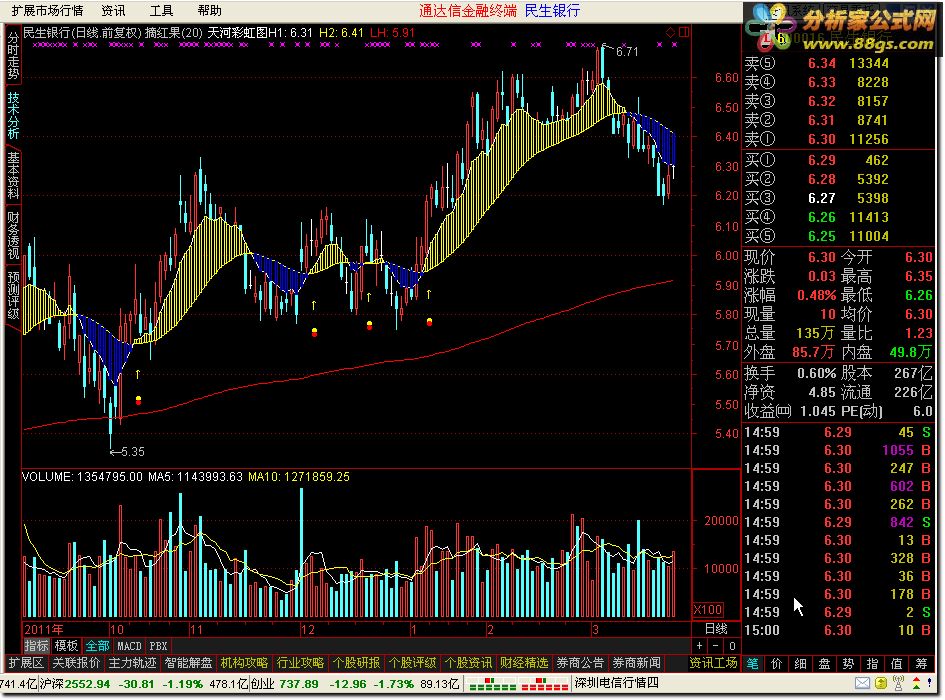Open the 券商新闻 bottom tab
Viewport: 945px width, 700px height.
[x=636, y=663]
